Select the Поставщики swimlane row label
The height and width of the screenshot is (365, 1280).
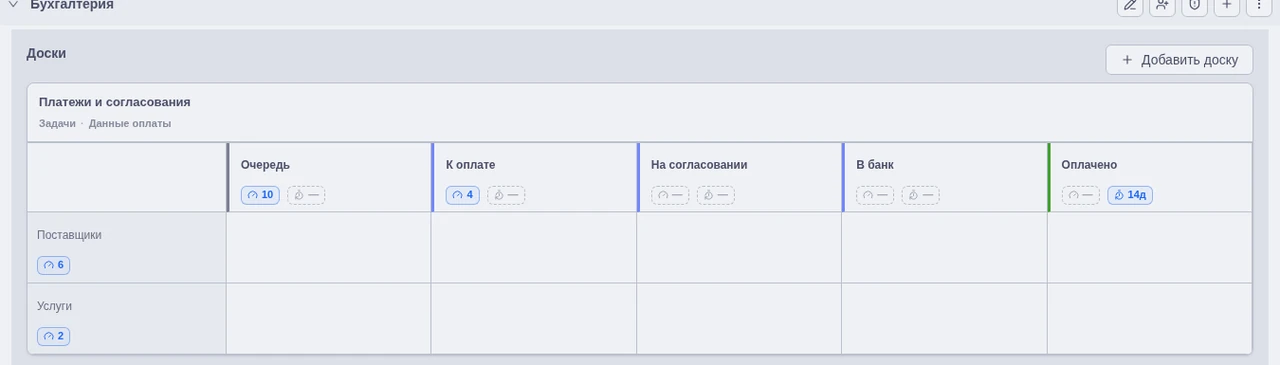[69, 235]
